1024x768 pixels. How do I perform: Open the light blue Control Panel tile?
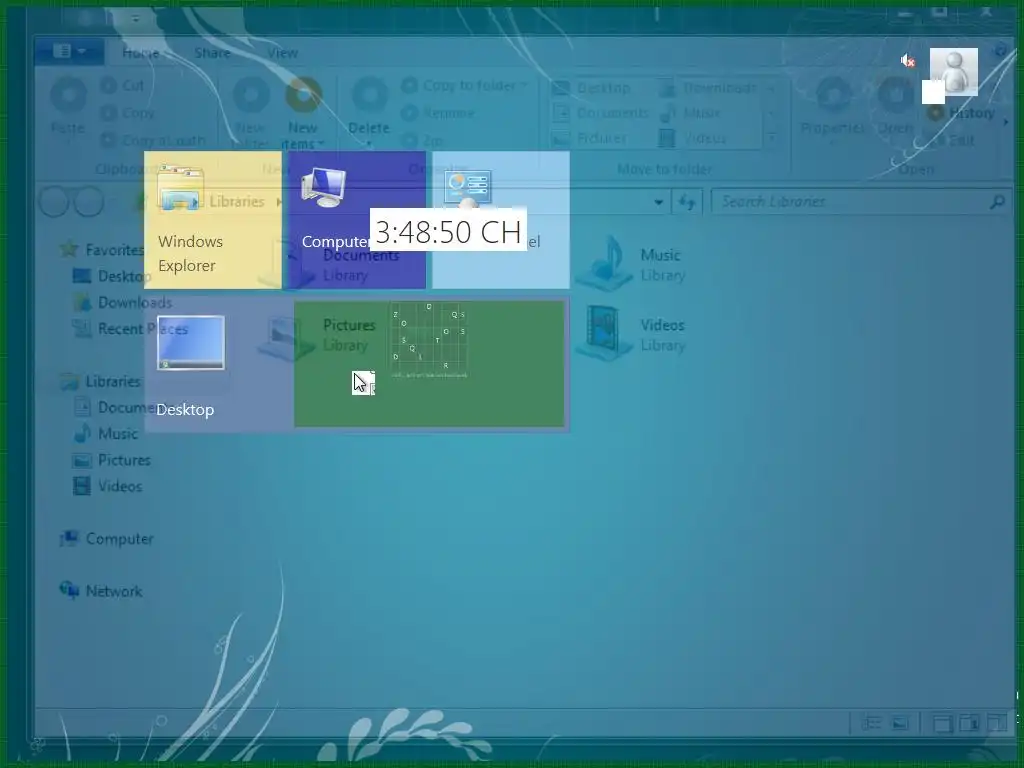click(x=501, y=220)
